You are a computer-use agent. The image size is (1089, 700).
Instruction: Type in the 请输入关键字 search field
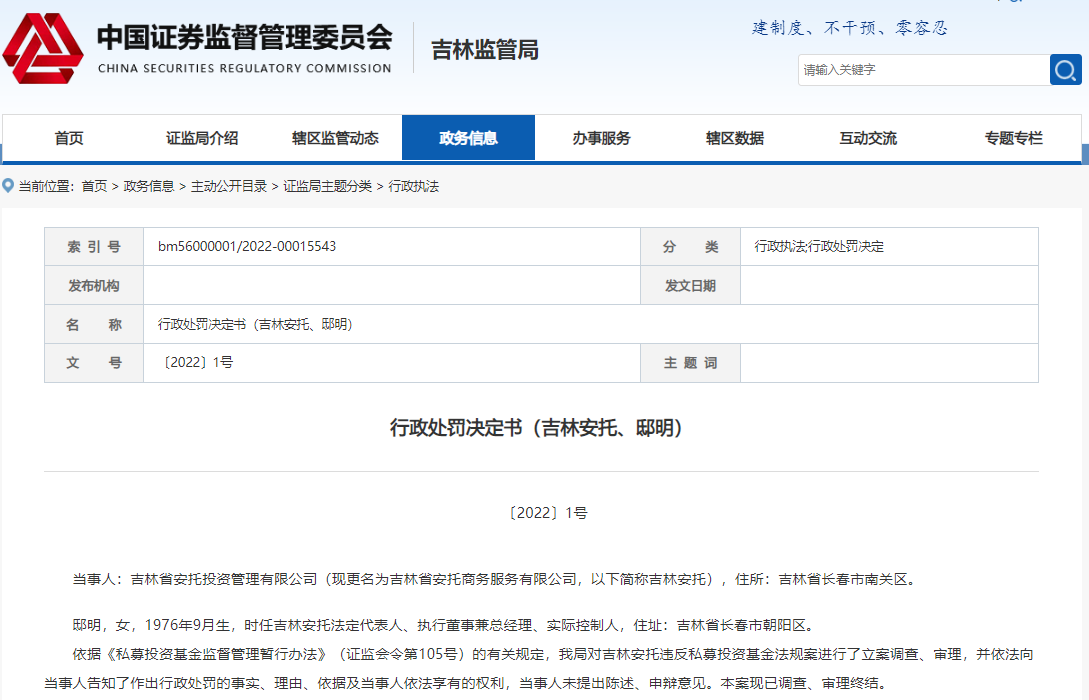[922, 70]
